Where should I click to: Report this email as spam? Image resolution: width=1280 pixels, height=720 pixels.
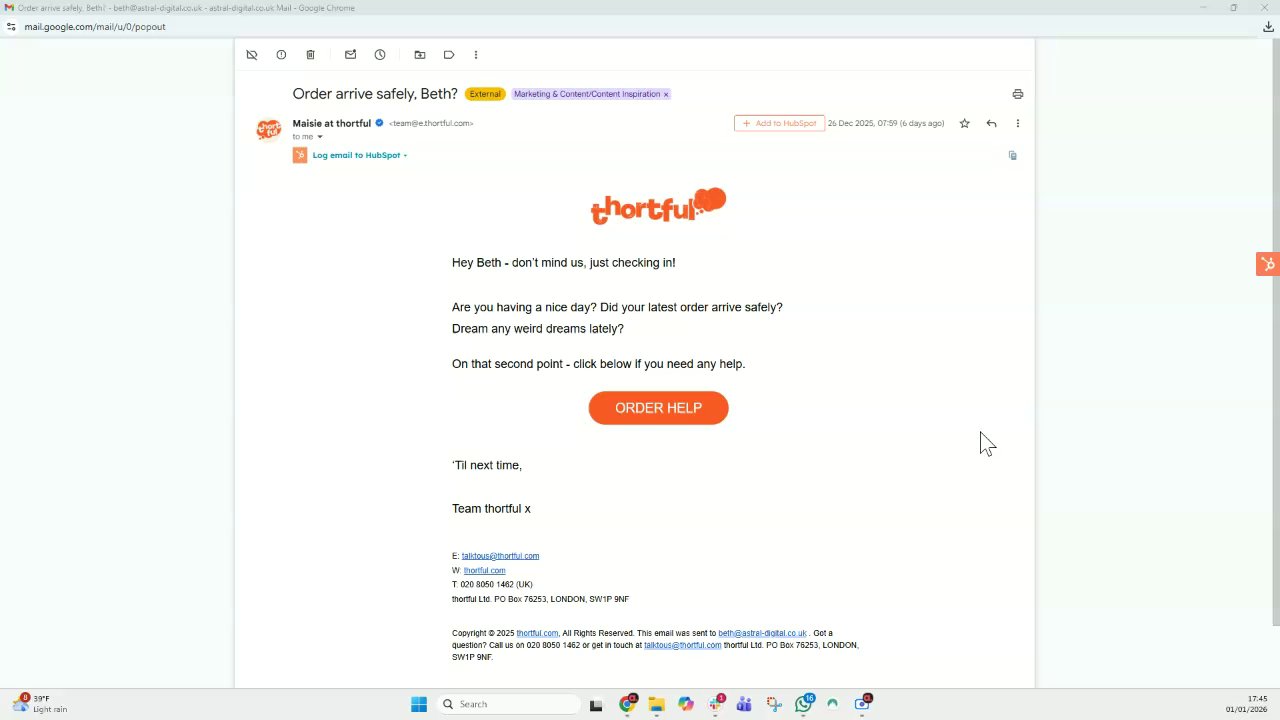(x=281, y=55)
